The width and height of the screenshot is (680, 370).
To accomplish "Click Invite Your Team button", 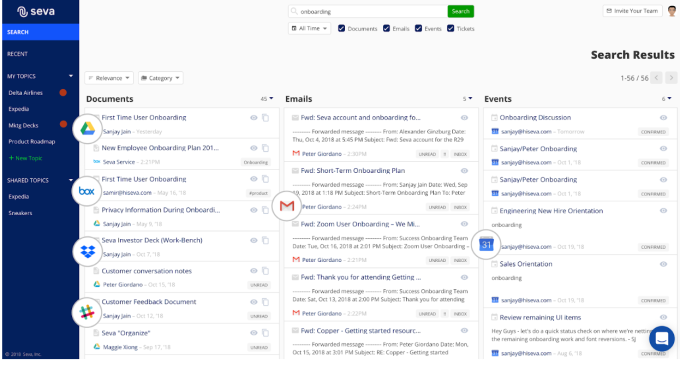I will [632, 11].
